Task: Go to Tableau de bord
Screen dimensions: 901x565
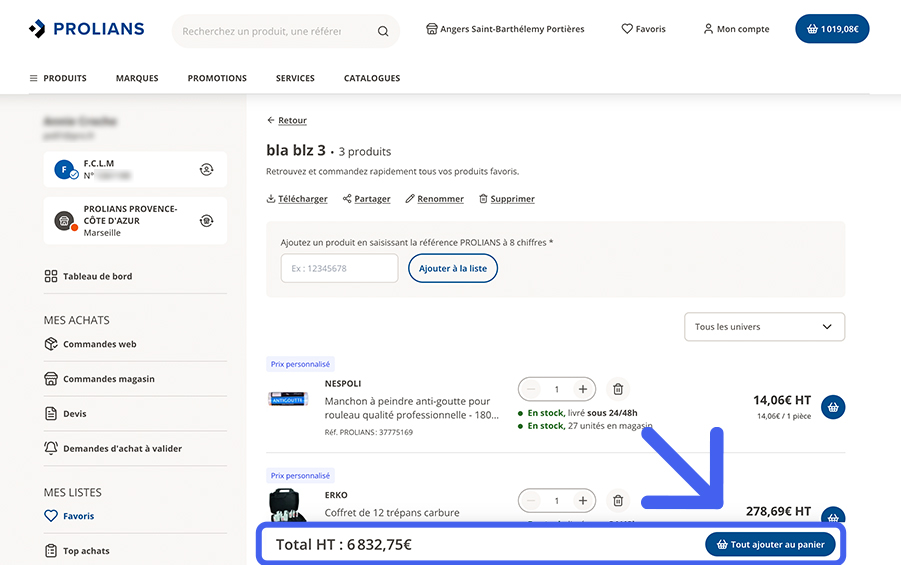Action: 88,276
